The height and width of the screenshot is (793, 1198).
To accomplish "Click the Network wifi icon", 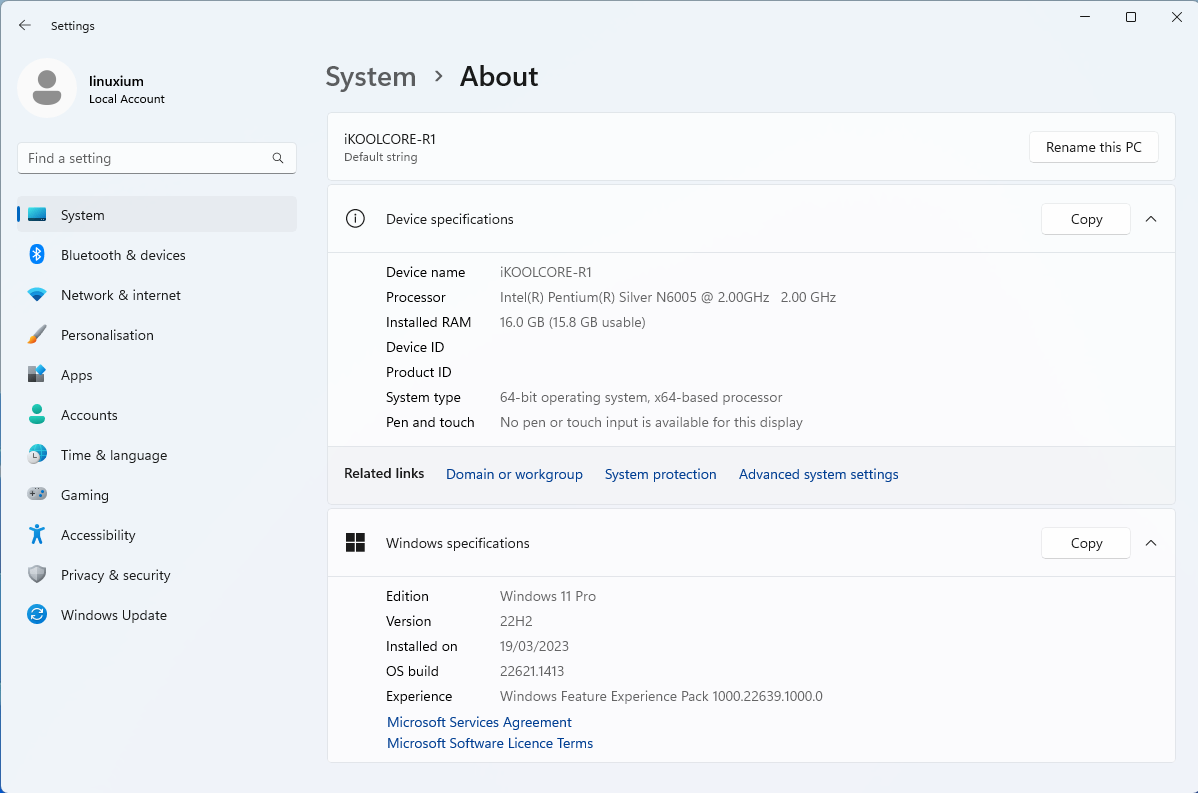I will [x=37, y=294].
